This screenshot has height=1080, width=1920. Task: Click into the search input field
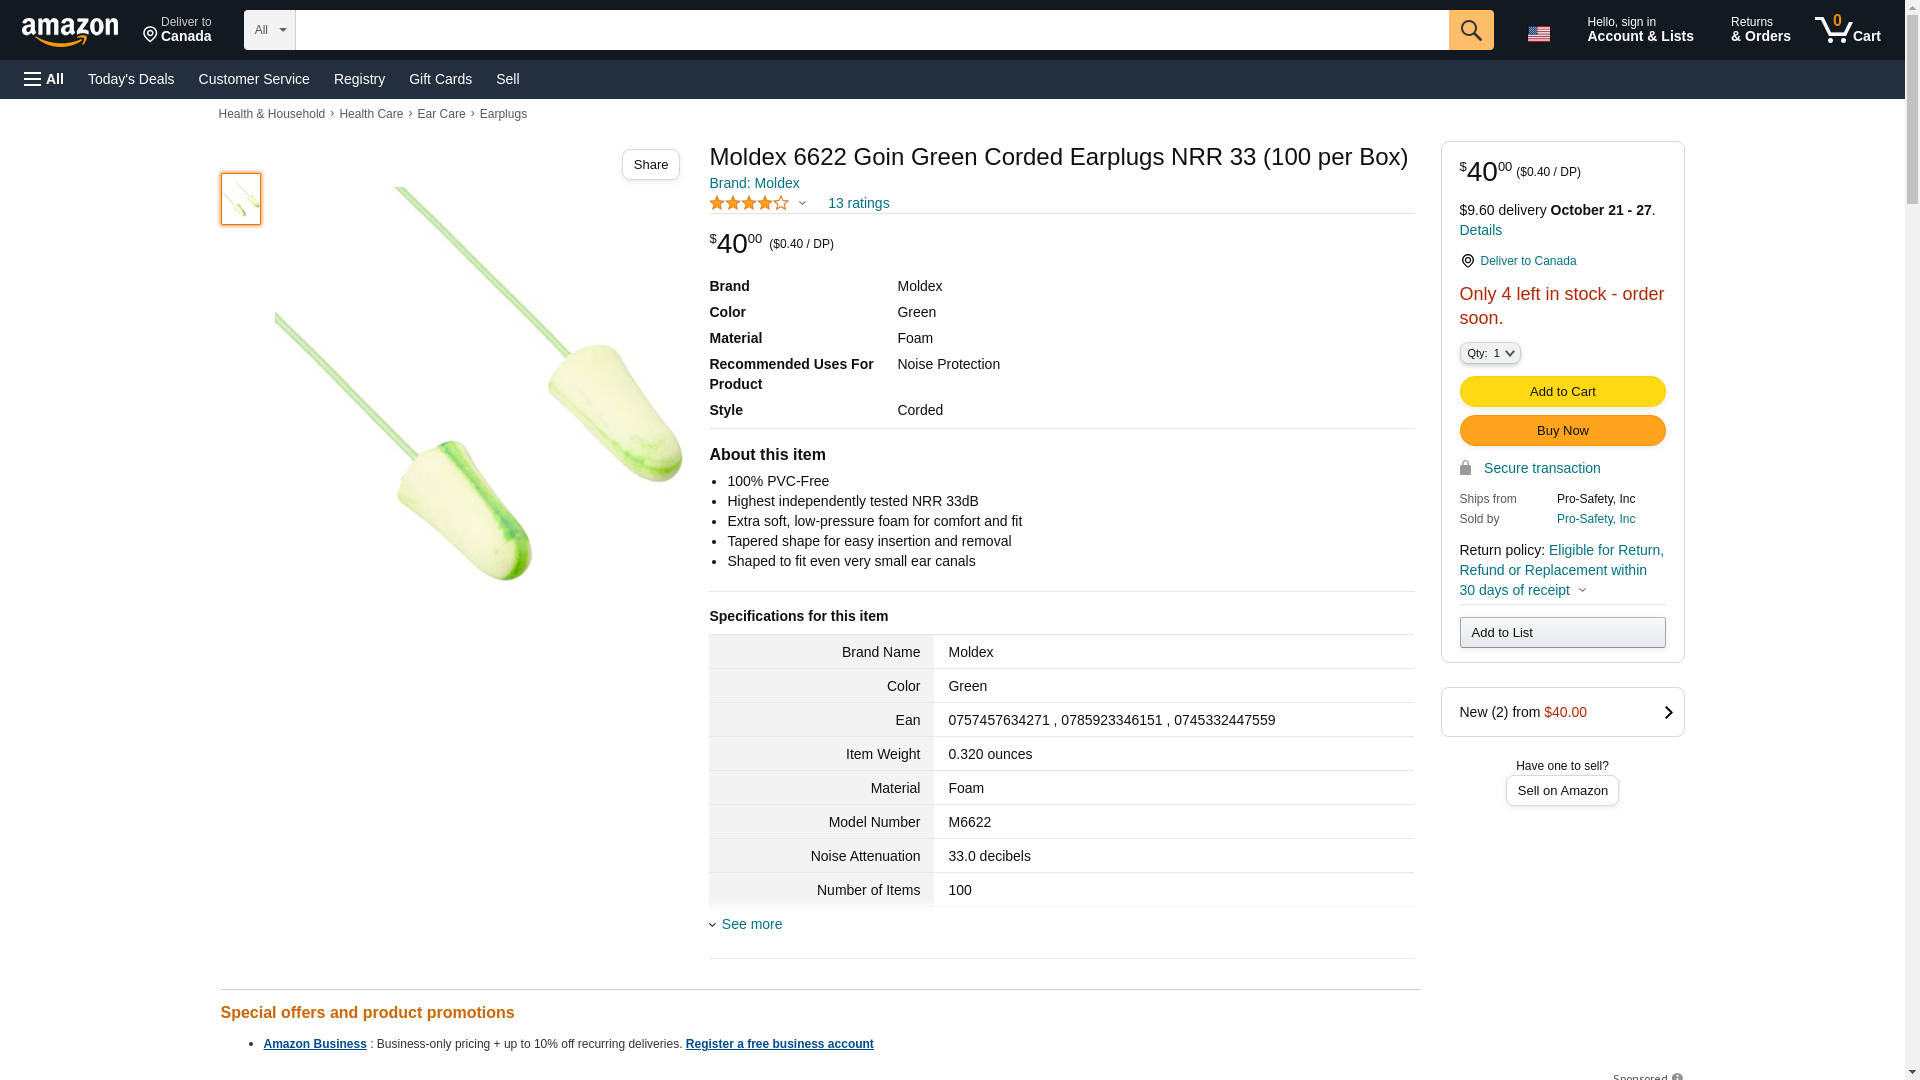coord(871,30)
